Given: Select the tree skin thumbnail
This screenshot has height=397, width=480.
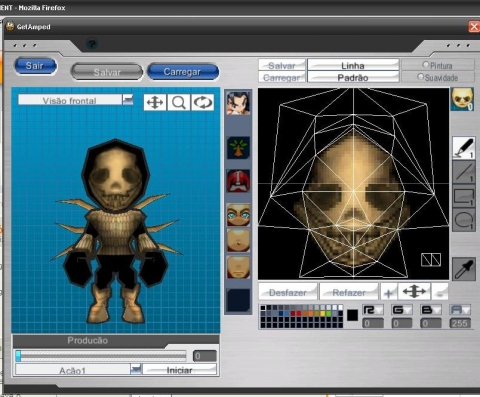Looking at the screenshot, I should tap(238, 147).
